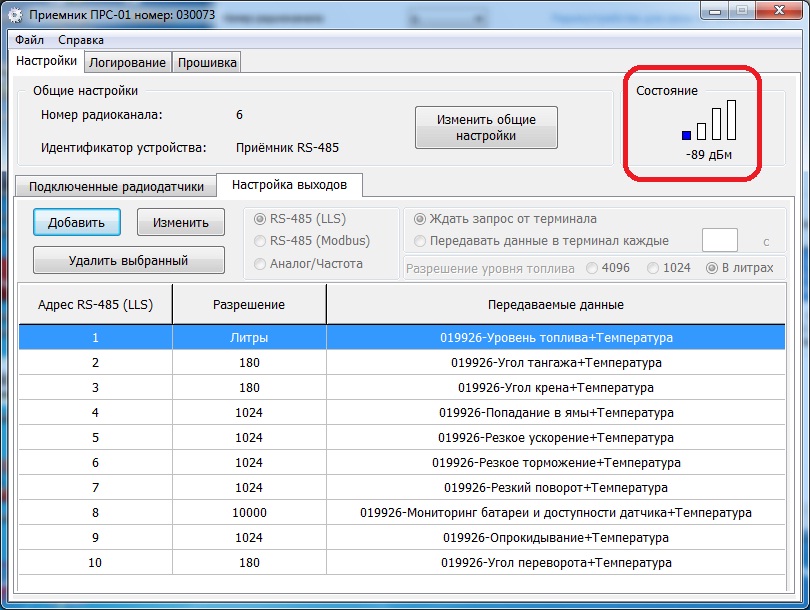Select the Аналог/Частота radio option
Viewport: 810px width, 610px height.
click(262, 264)
